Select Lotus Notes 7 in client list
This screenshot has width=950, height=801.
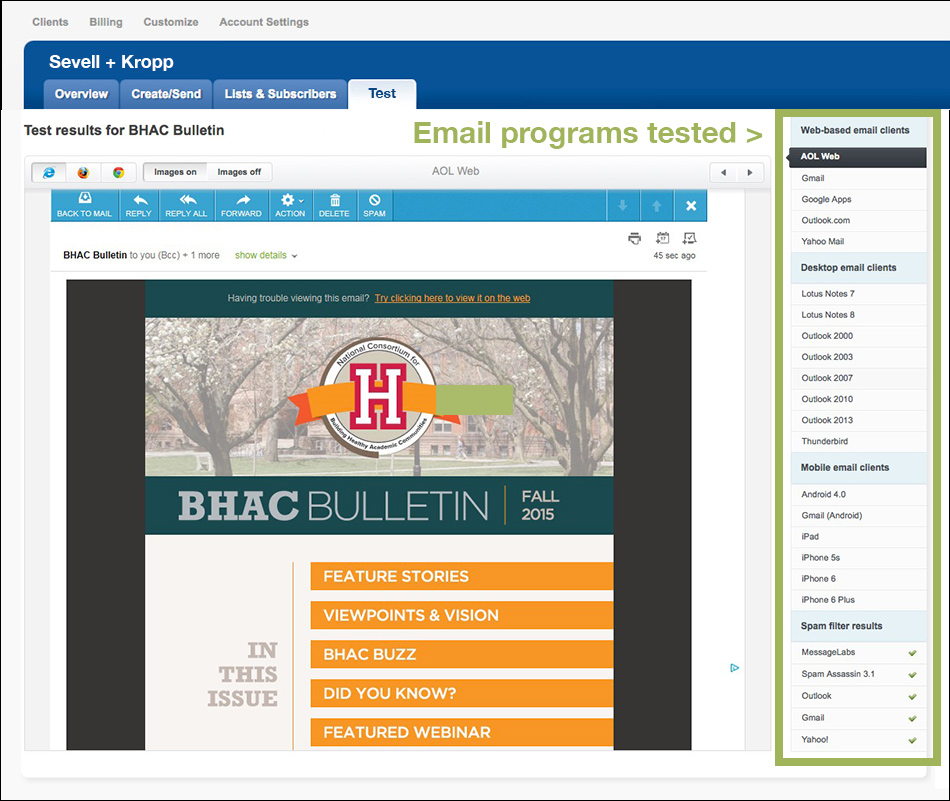coord(859,294)
